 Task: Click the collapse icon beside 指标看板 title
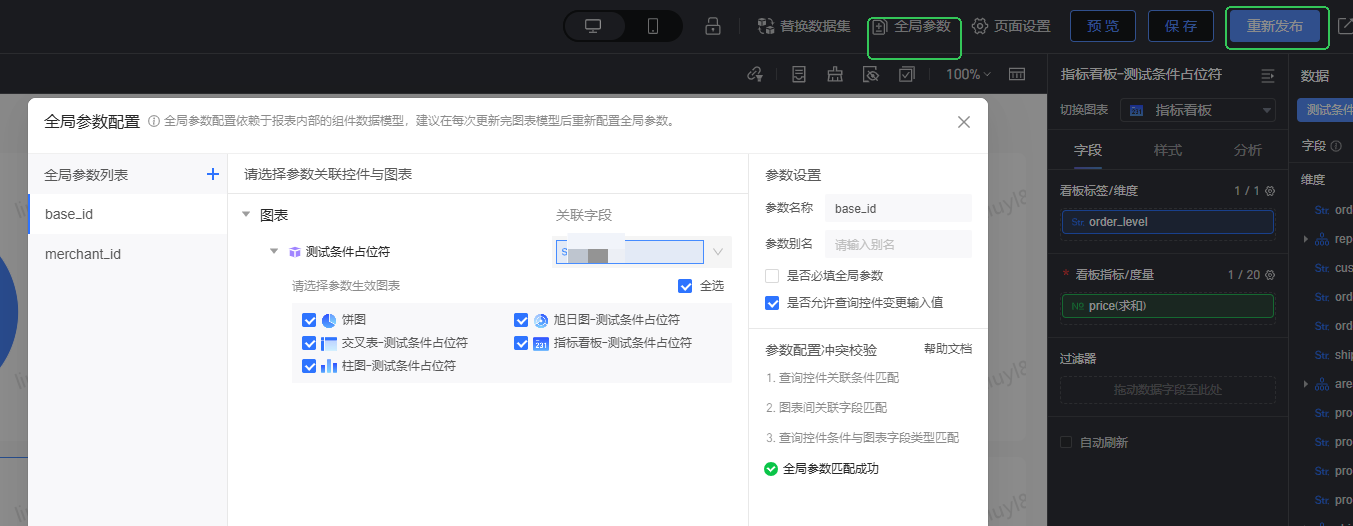click(x=1268, y=75)
